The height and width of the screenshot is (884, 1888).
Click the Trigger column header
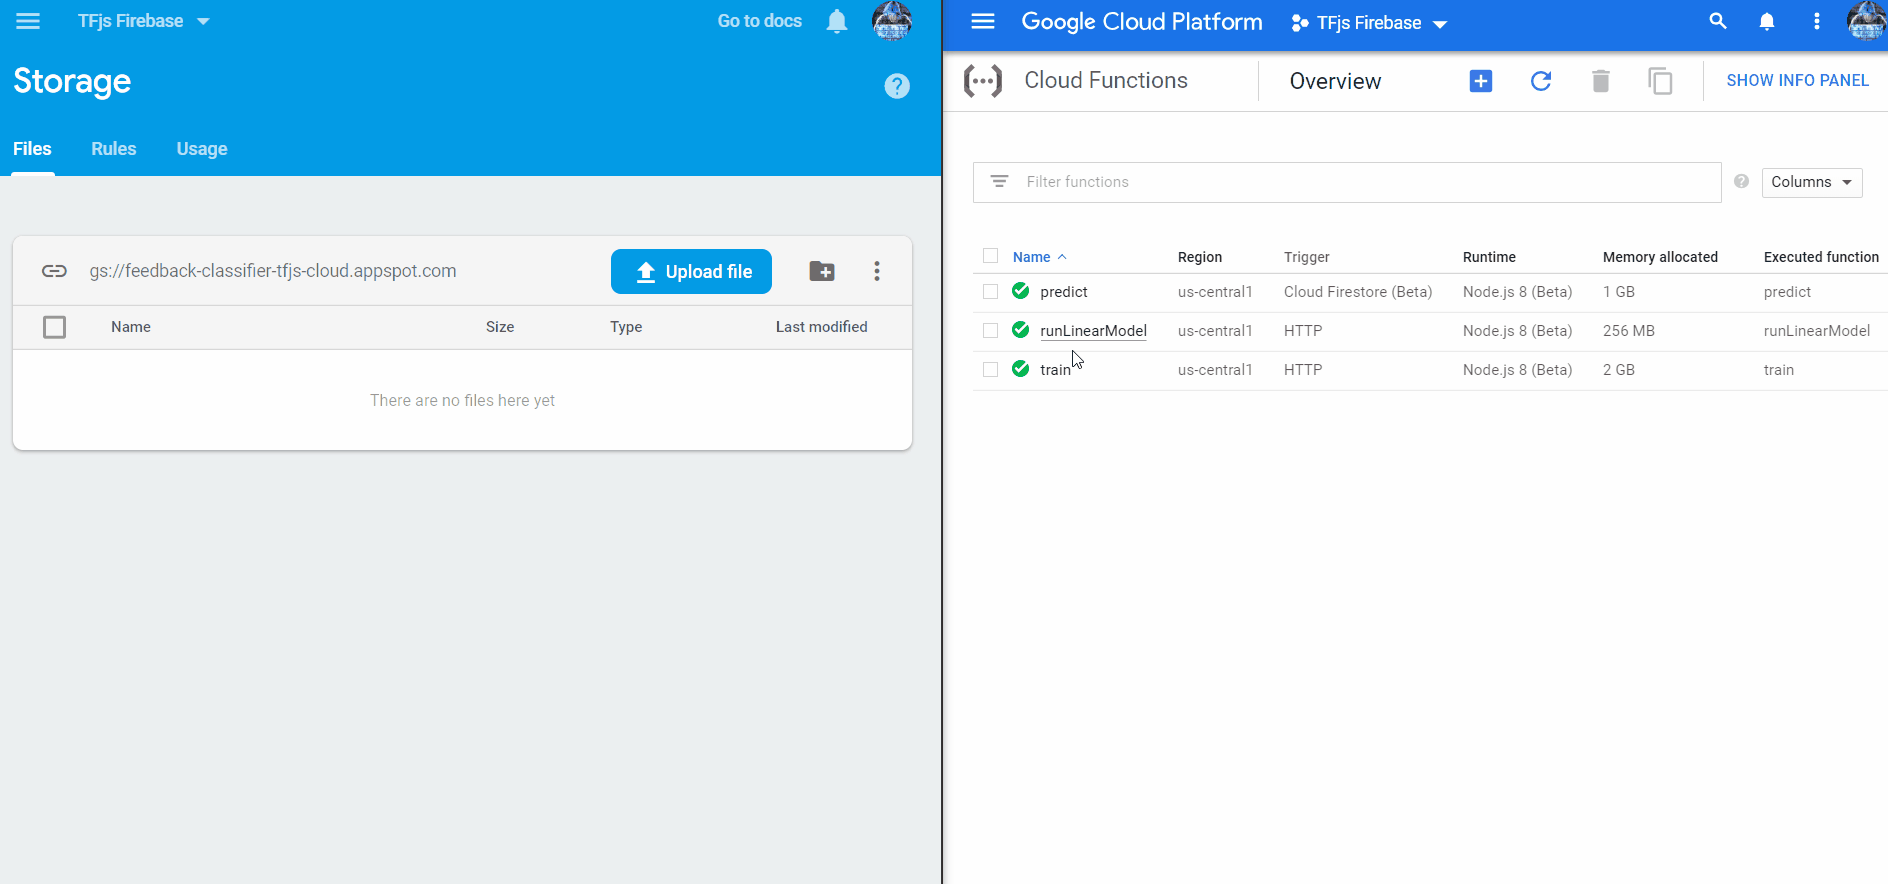click(1307, 257)
